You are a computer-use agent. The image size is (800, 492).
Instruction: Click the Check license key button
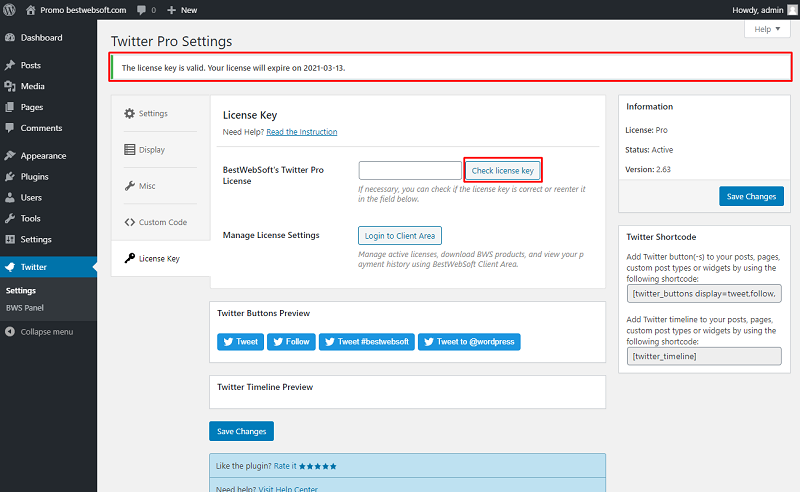(x=503, y=170)
